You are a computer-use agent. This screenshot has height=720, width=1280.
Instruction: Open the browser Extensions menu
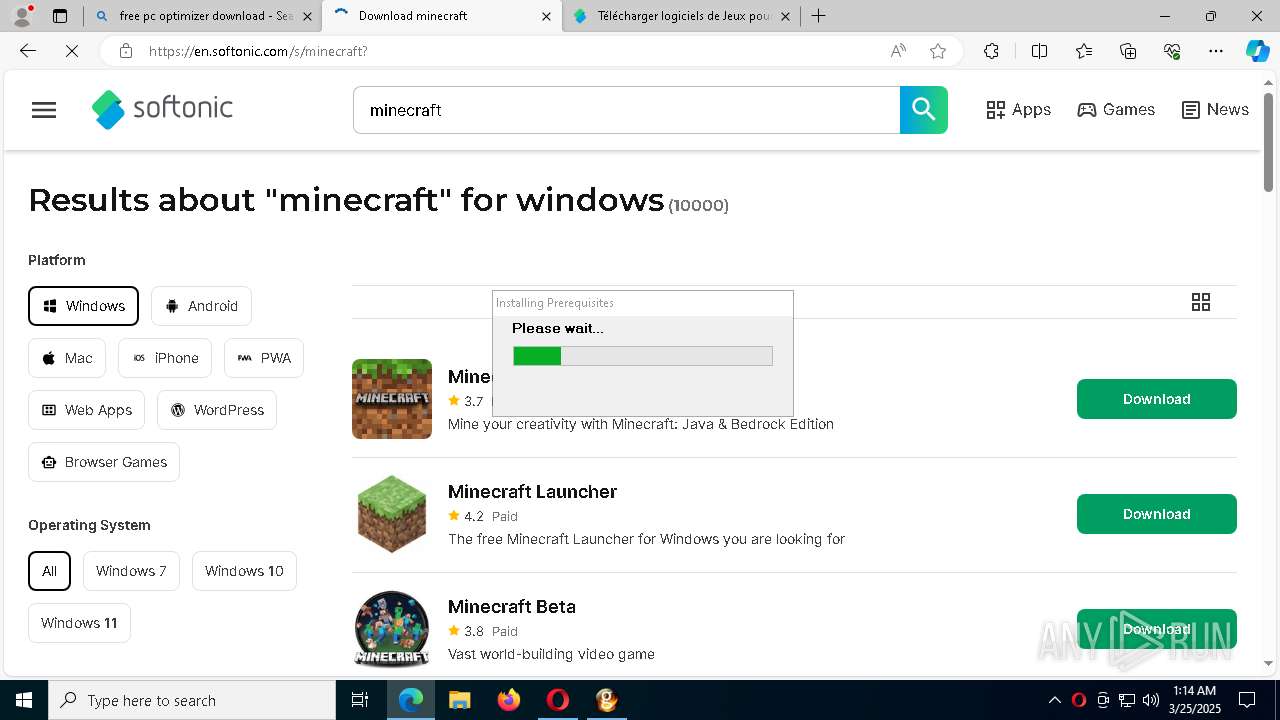pos(991,51)
